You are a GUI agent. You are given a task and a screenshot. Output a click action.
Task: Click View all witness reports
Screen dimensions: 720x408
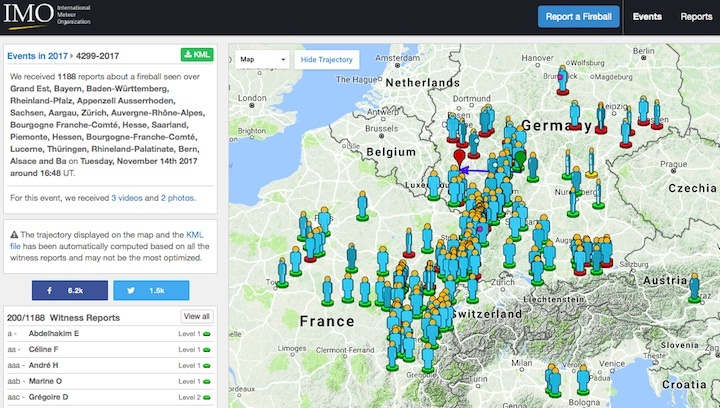[197, 317]
